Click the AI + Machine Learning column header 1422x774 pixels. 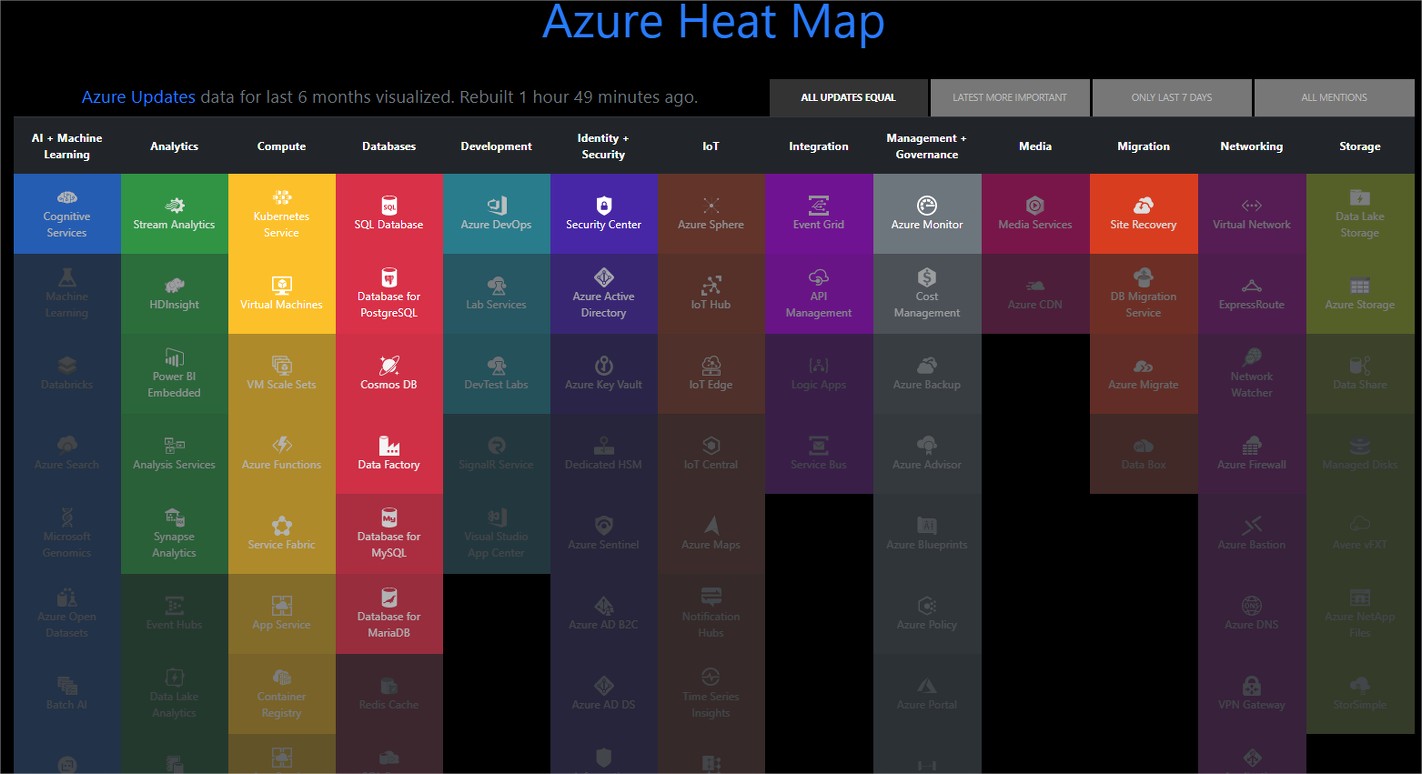pos(67,146)
